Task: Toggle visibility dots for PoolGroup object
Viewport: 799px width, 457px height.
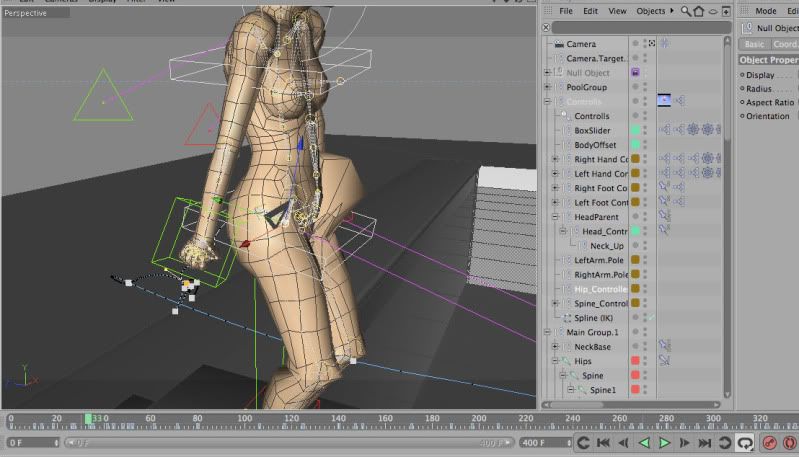Action: [x=645, y=87]
